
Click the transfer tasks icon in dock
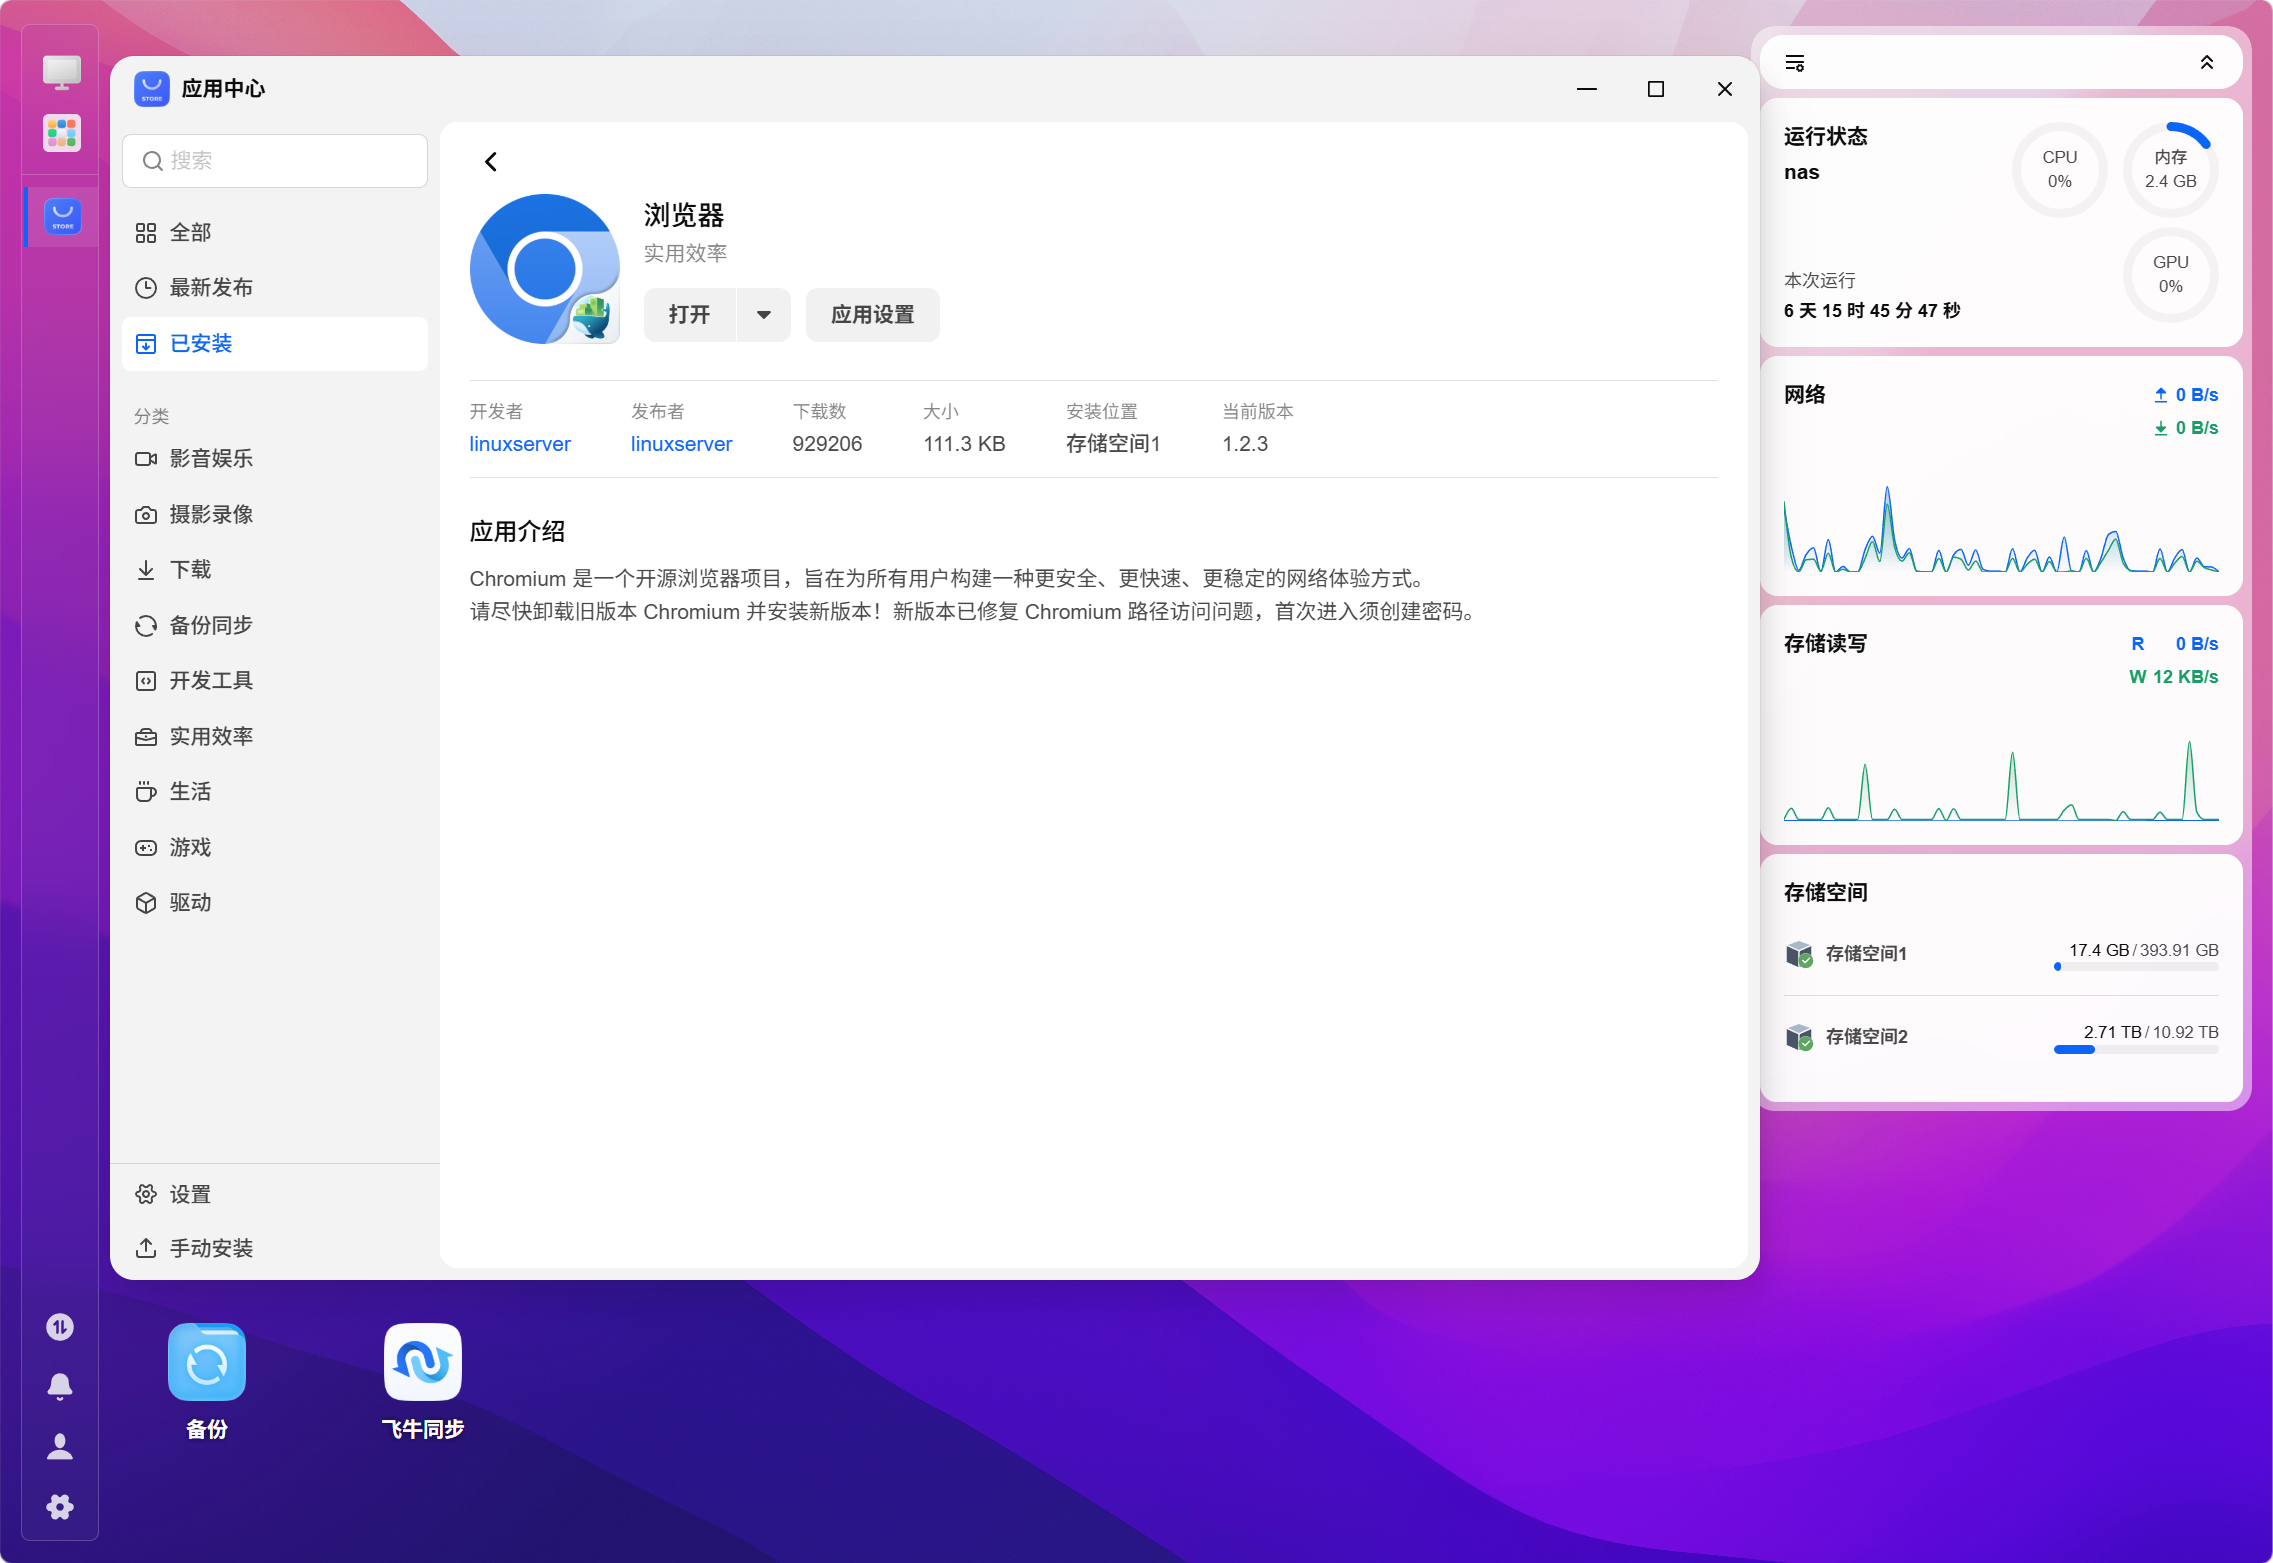tap(60, 1327)
